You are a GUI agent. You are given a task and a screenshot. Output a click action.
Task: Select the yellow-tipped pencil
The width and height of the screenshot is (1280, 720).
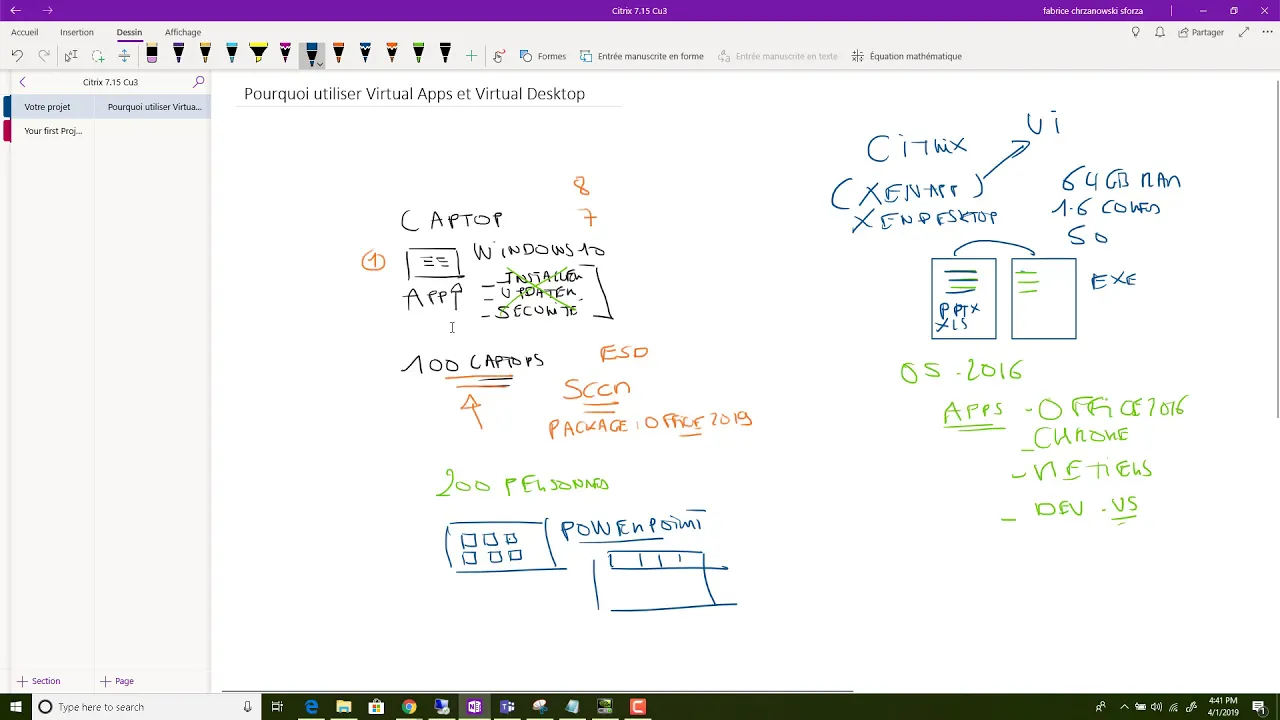[205, 54]
